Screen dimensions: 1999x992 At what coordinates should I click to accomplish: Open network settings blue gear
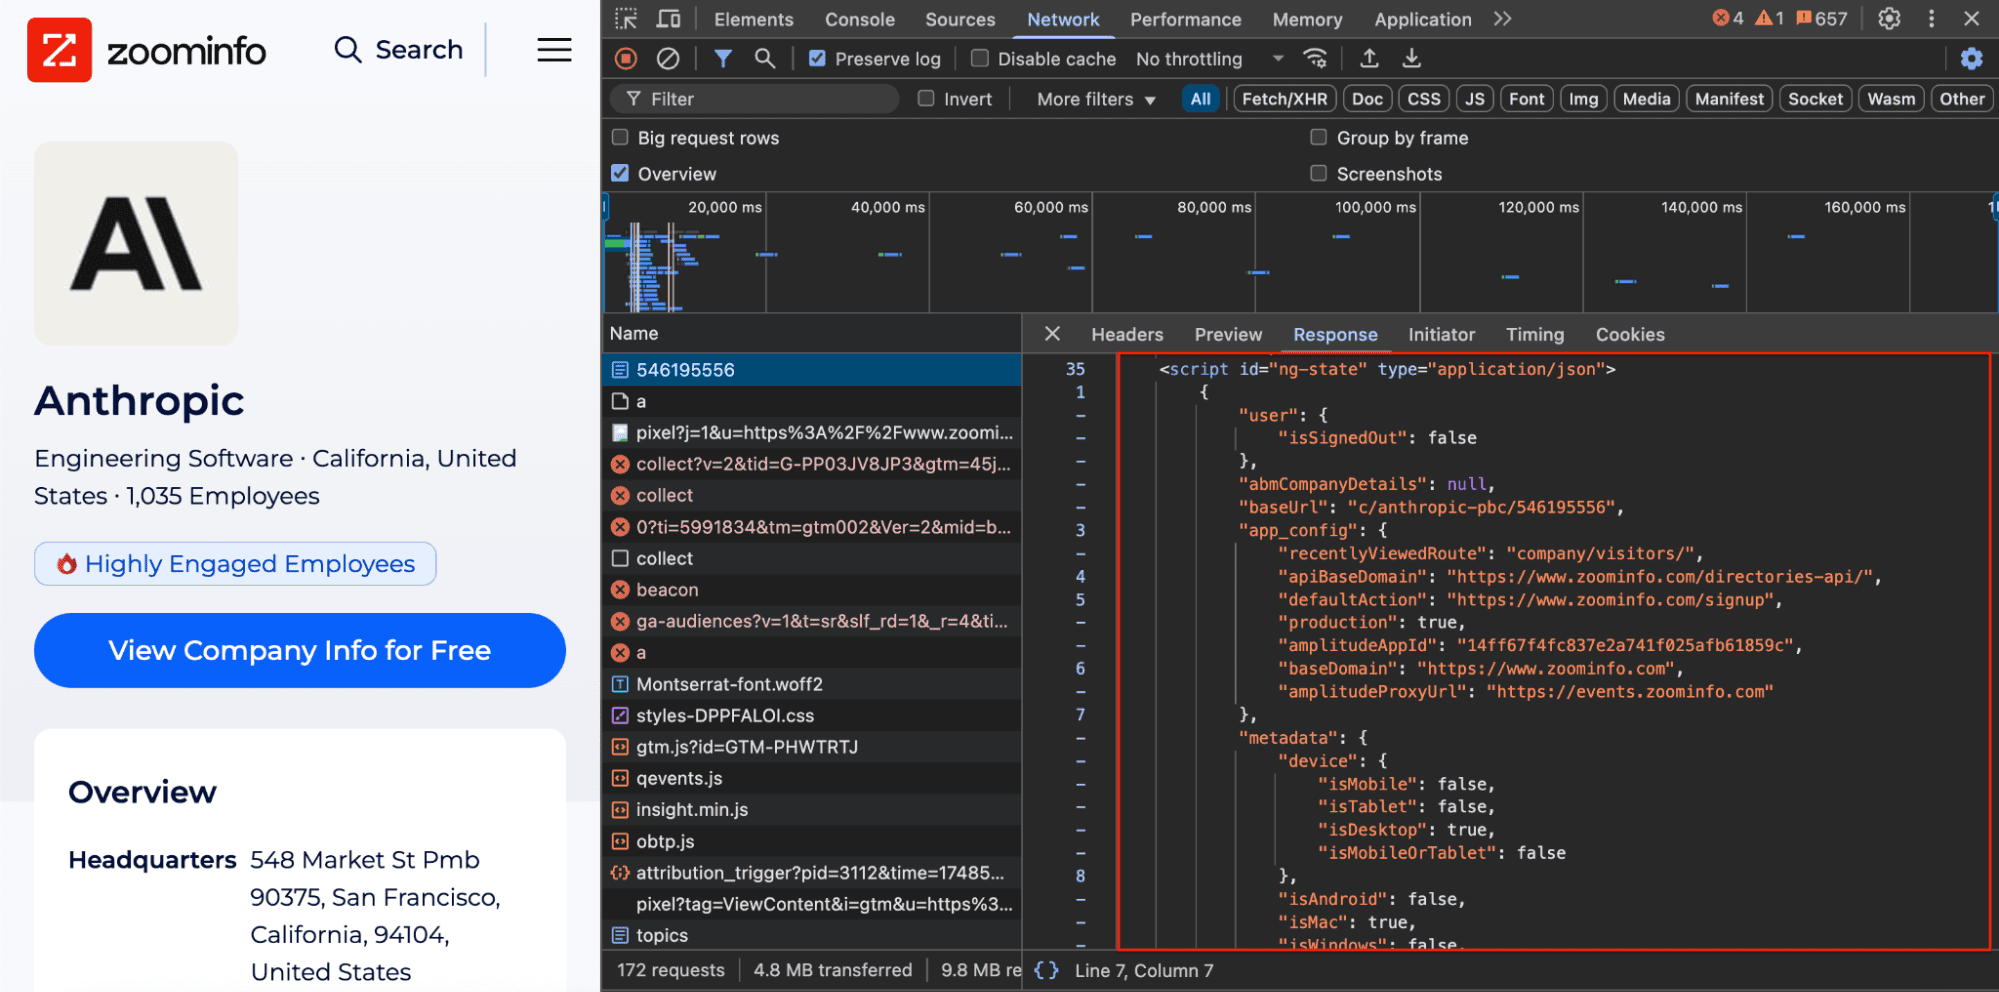click(x=1971, y=59)
